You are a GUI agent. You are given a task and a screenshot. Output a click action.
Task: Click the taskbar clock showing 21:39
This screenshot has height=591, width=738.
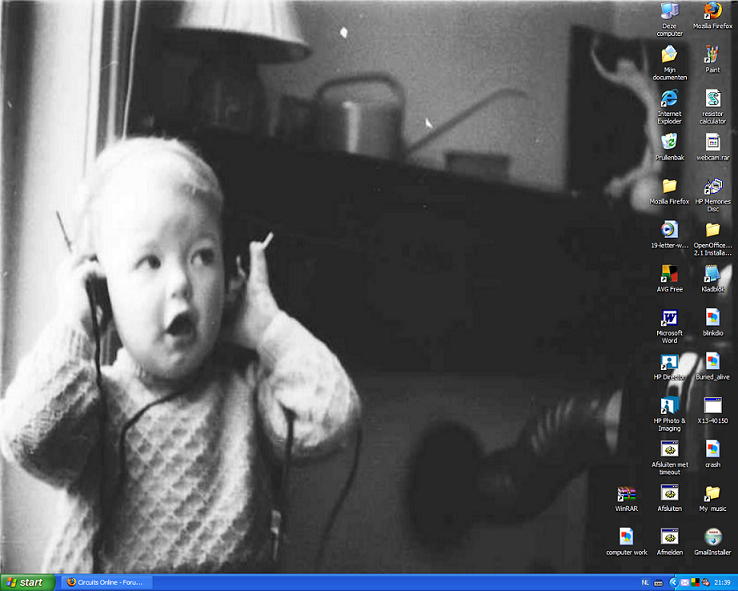coord(721,582)
